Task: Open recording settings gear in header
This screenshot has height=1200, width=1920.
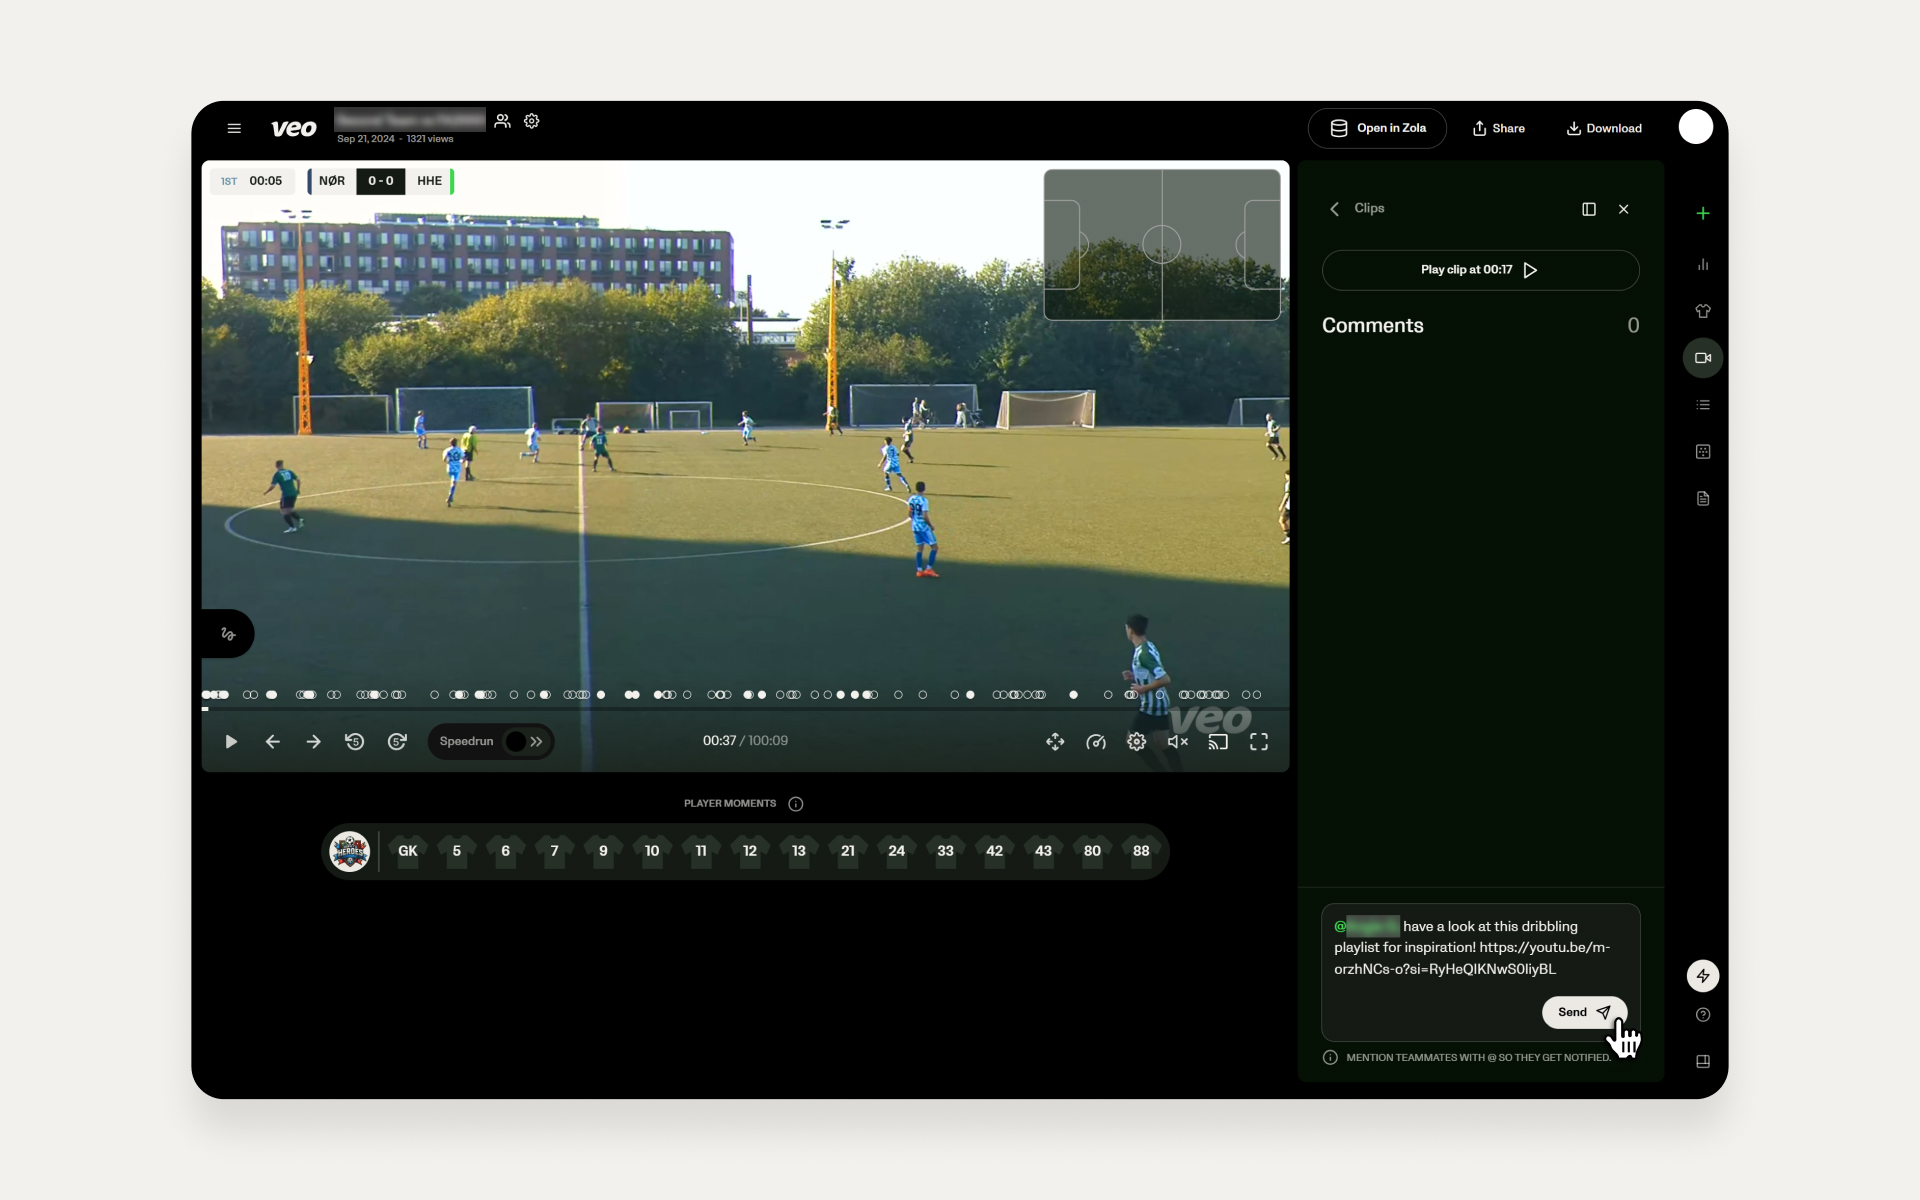Action: click(532, 121)
